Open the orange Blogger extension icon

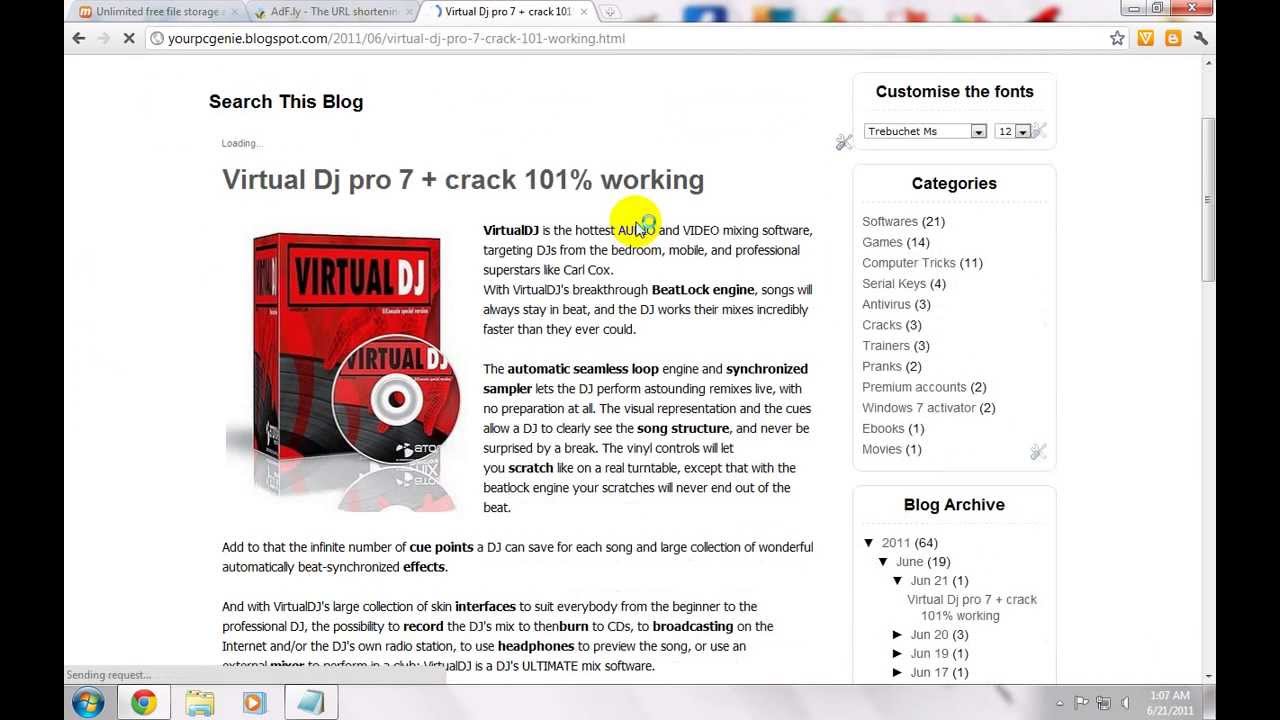1173,38
